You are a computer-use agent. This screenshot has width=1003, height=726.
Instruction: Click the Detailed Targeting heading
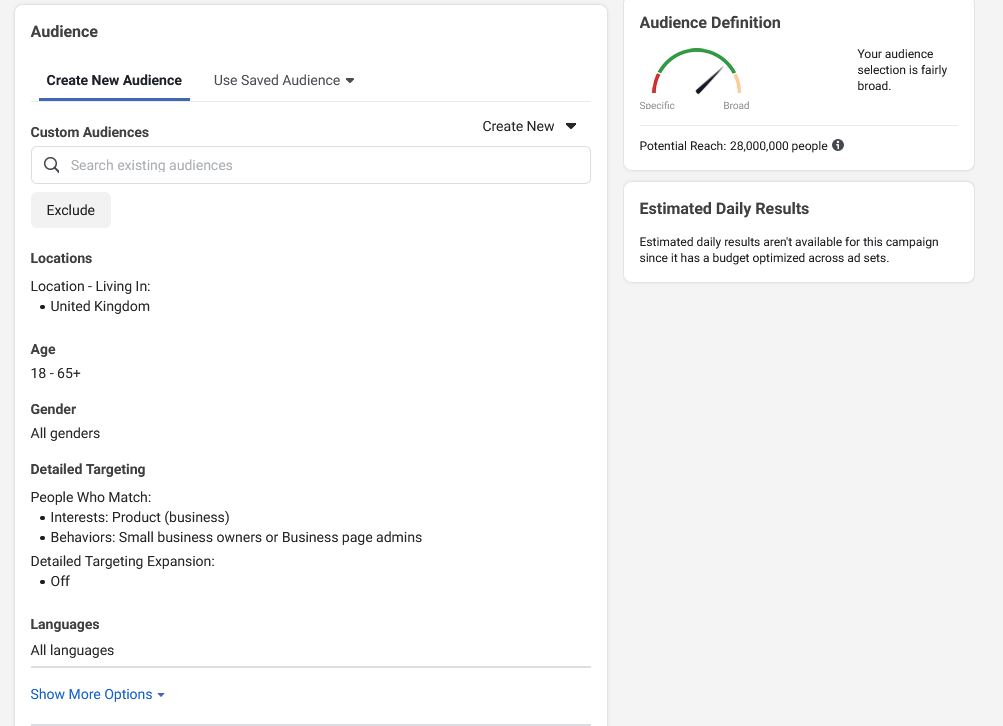88,470
